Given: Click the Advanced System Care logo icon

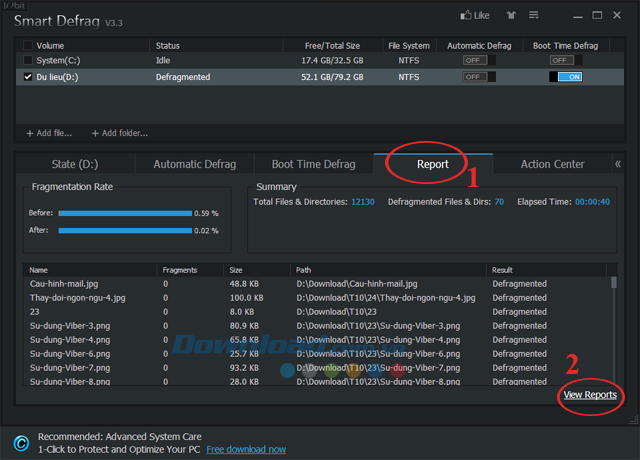Looking at the screenshot, I should 20,443.
